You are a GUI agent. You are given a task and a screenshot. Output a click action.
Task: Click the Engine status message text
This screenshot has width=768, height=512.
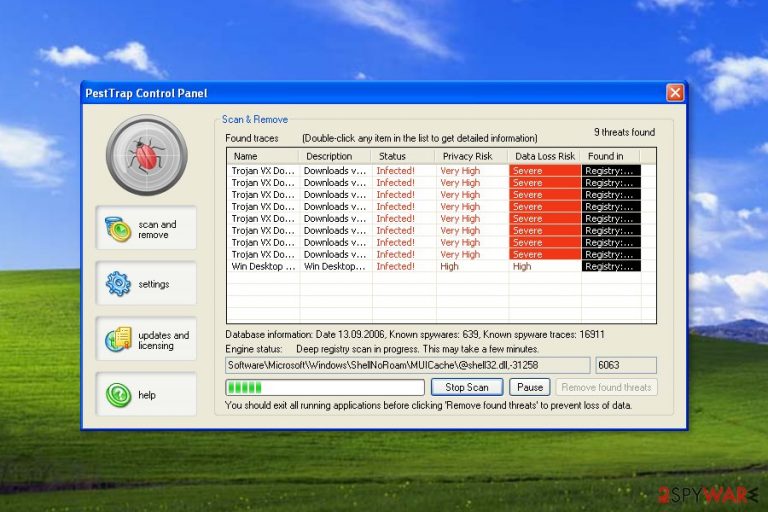point(417,349)
